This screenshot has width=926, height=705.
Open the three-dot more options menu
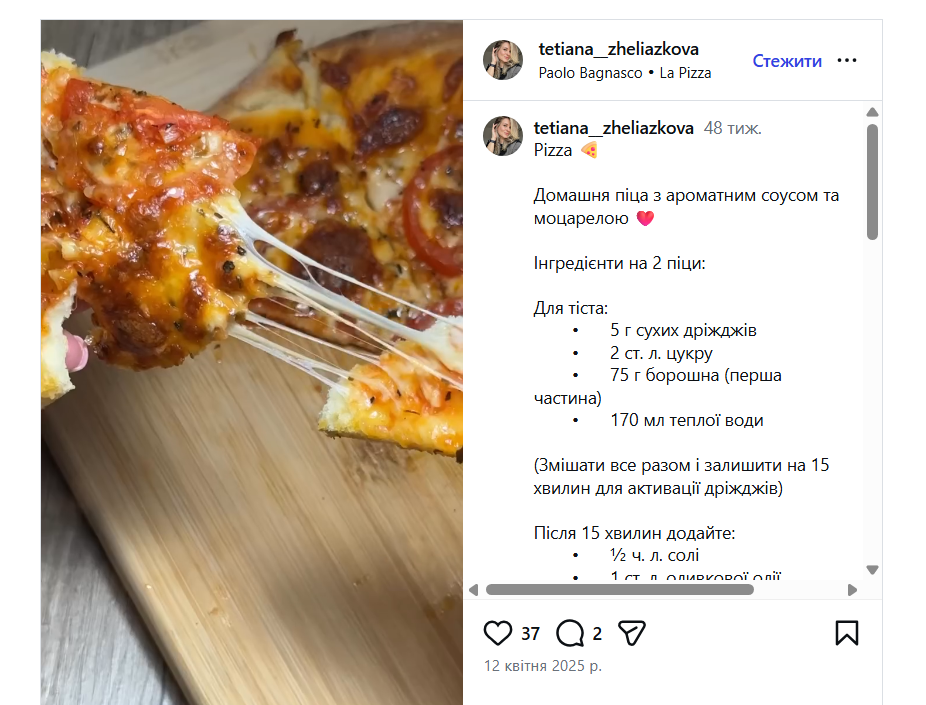(847, 61)
